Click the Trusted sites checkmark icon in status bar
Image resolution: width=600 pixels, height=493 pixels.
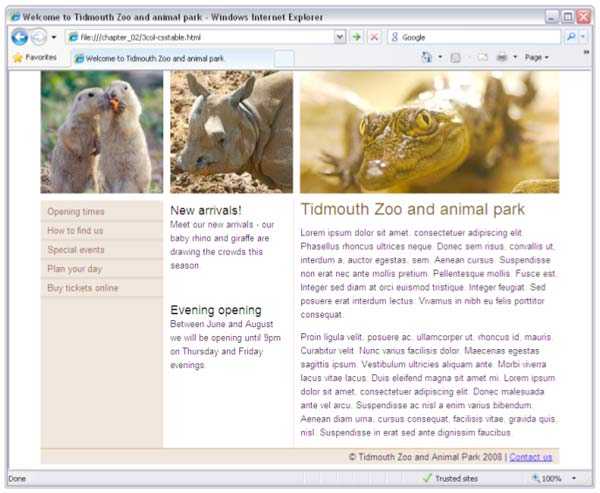[427, 478]
